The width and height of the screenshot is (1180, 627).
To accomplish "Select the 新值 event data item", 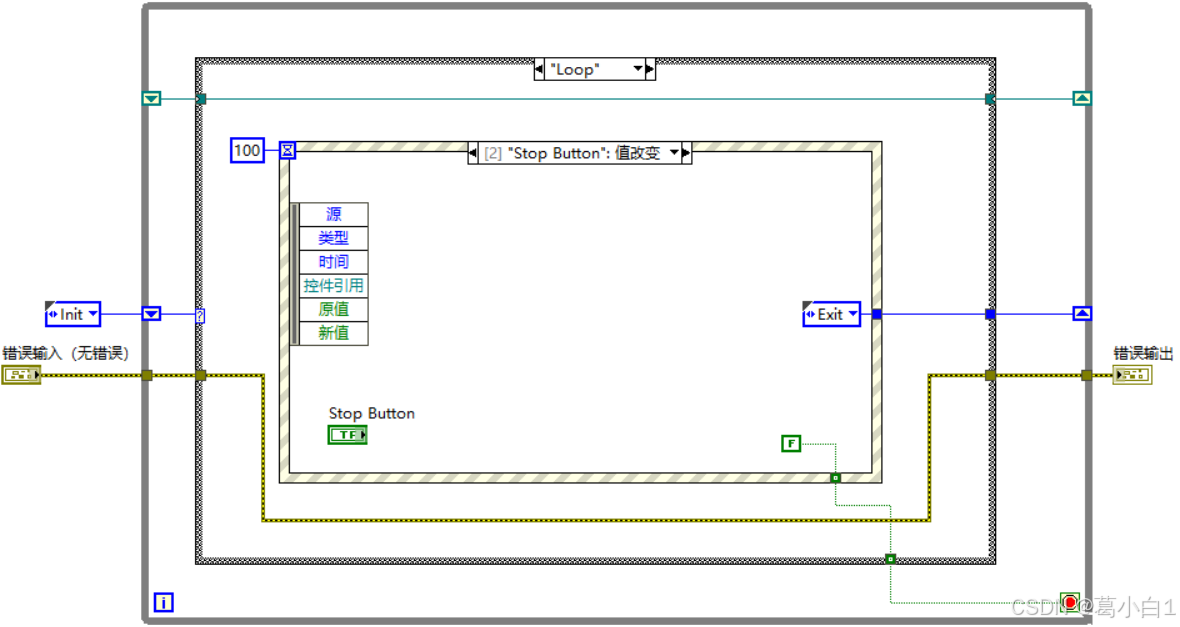I will click(x=333, y=333).
